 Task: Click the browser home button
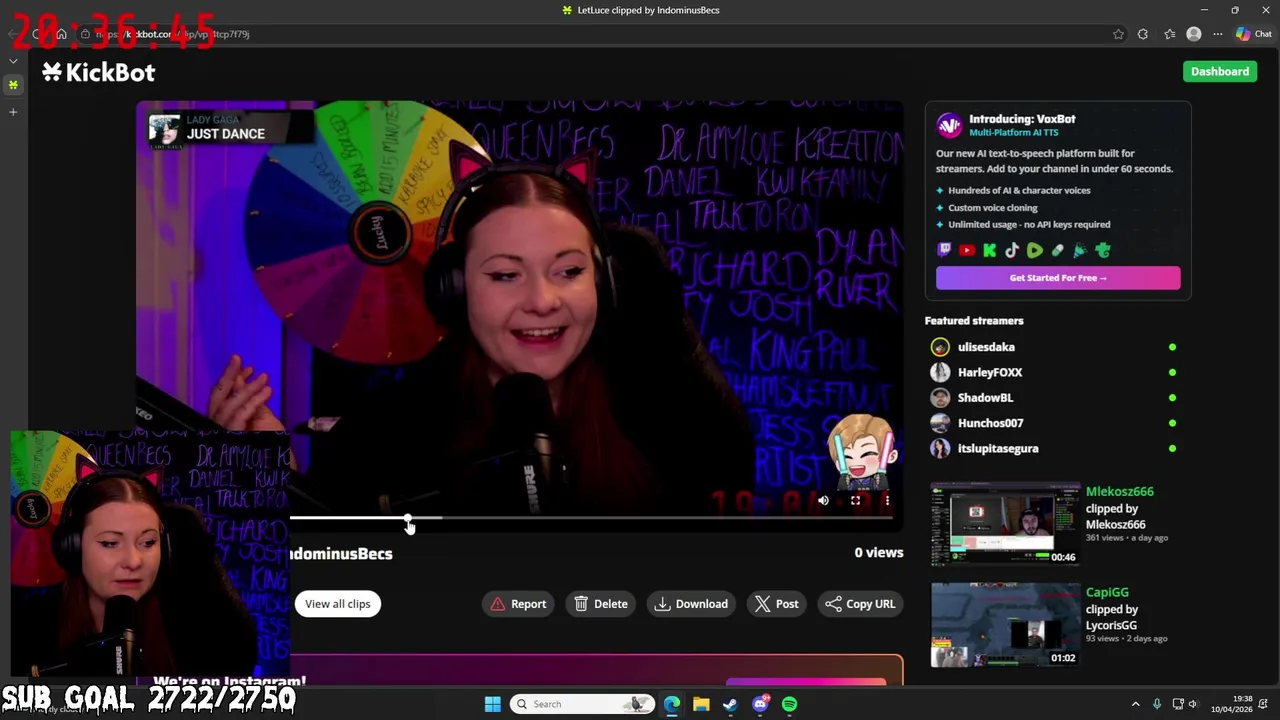pyautogui.click(x=61, y=34)
